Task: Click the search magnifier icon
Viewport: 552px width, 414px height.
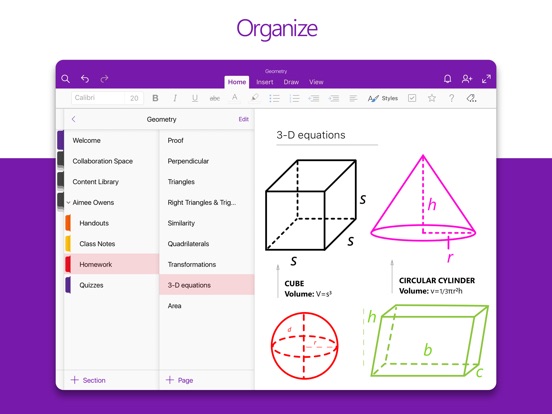Action: click(65, 79)
